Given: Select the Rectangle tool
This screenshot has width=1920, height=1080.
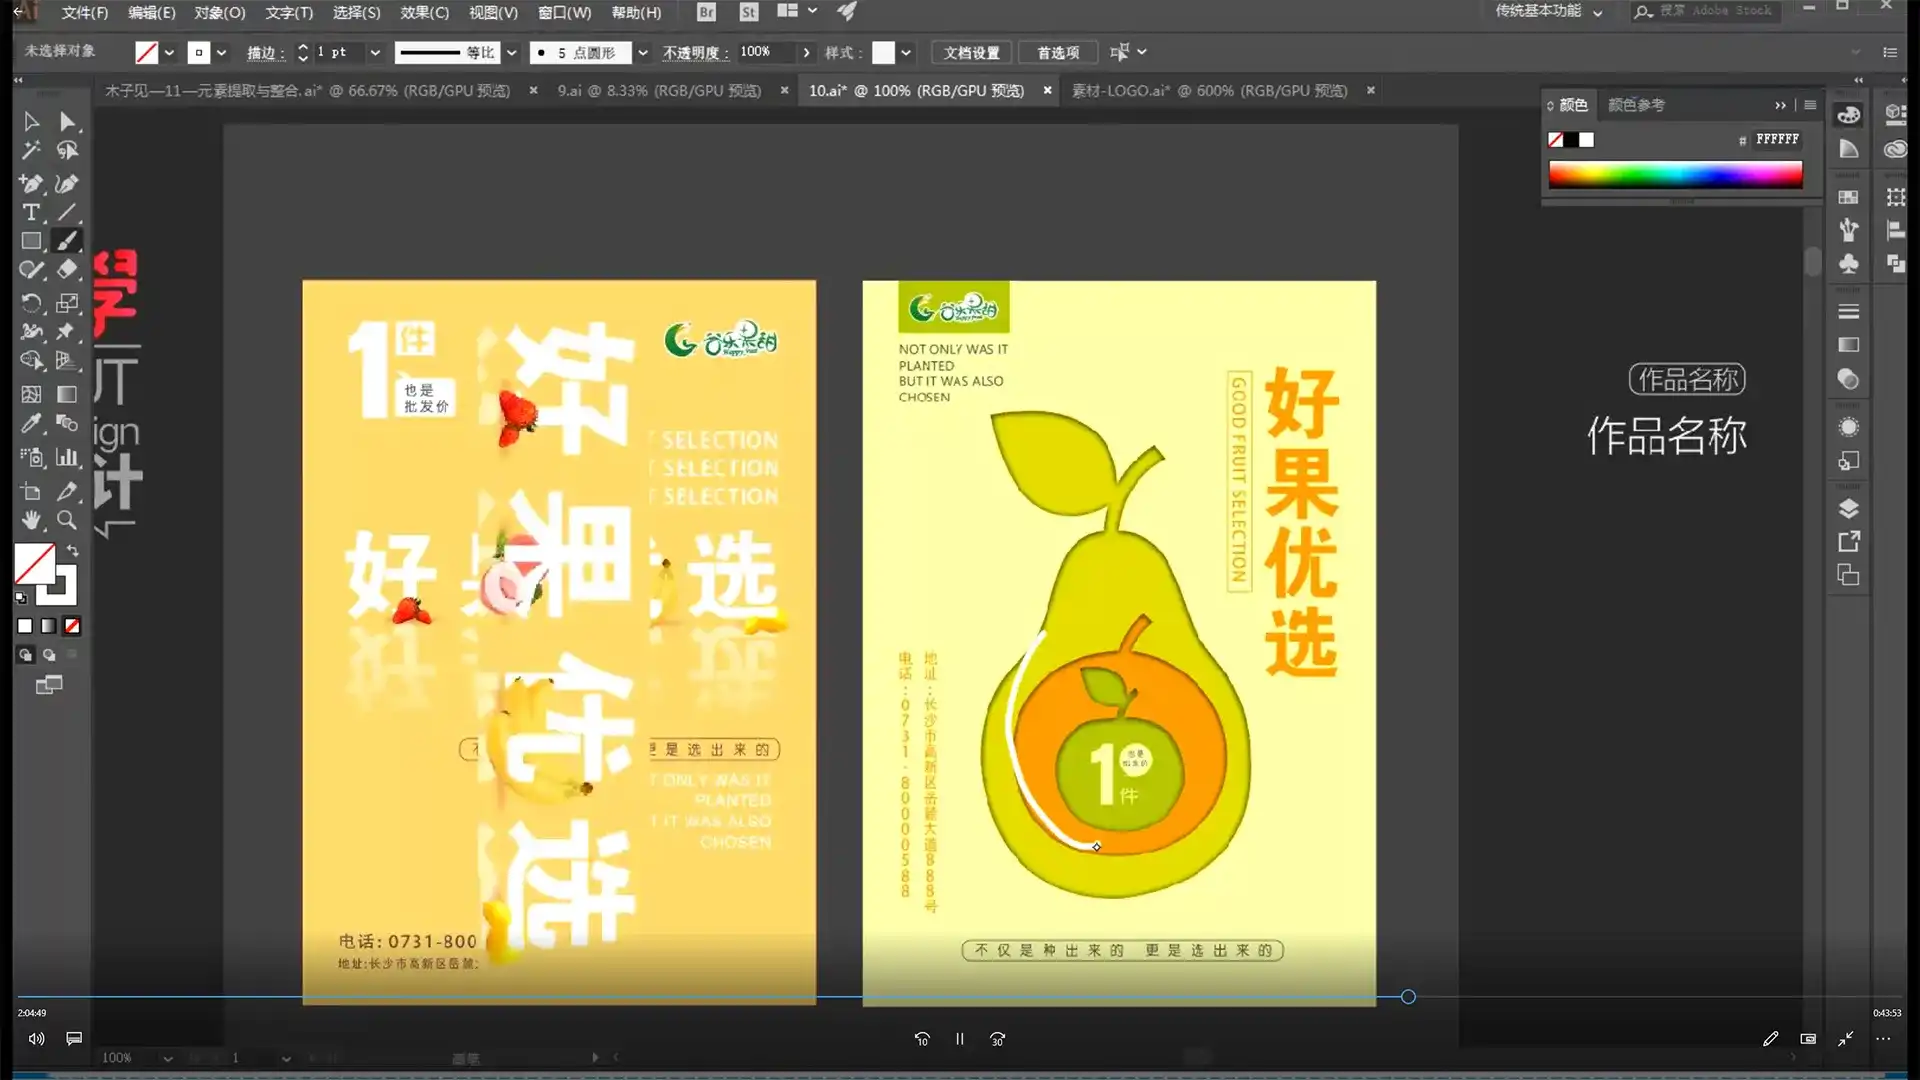Looking at the screenshot, I should coord(31,240).
